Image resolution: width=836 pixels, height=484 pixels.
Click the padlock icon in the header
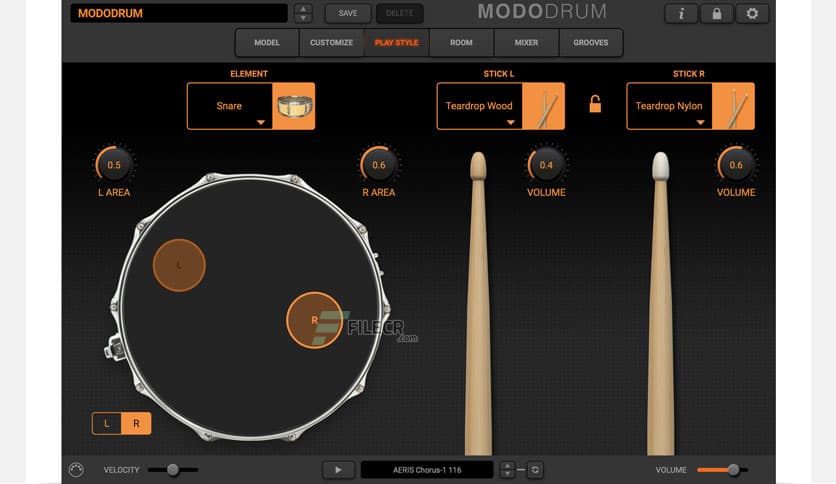717,14
